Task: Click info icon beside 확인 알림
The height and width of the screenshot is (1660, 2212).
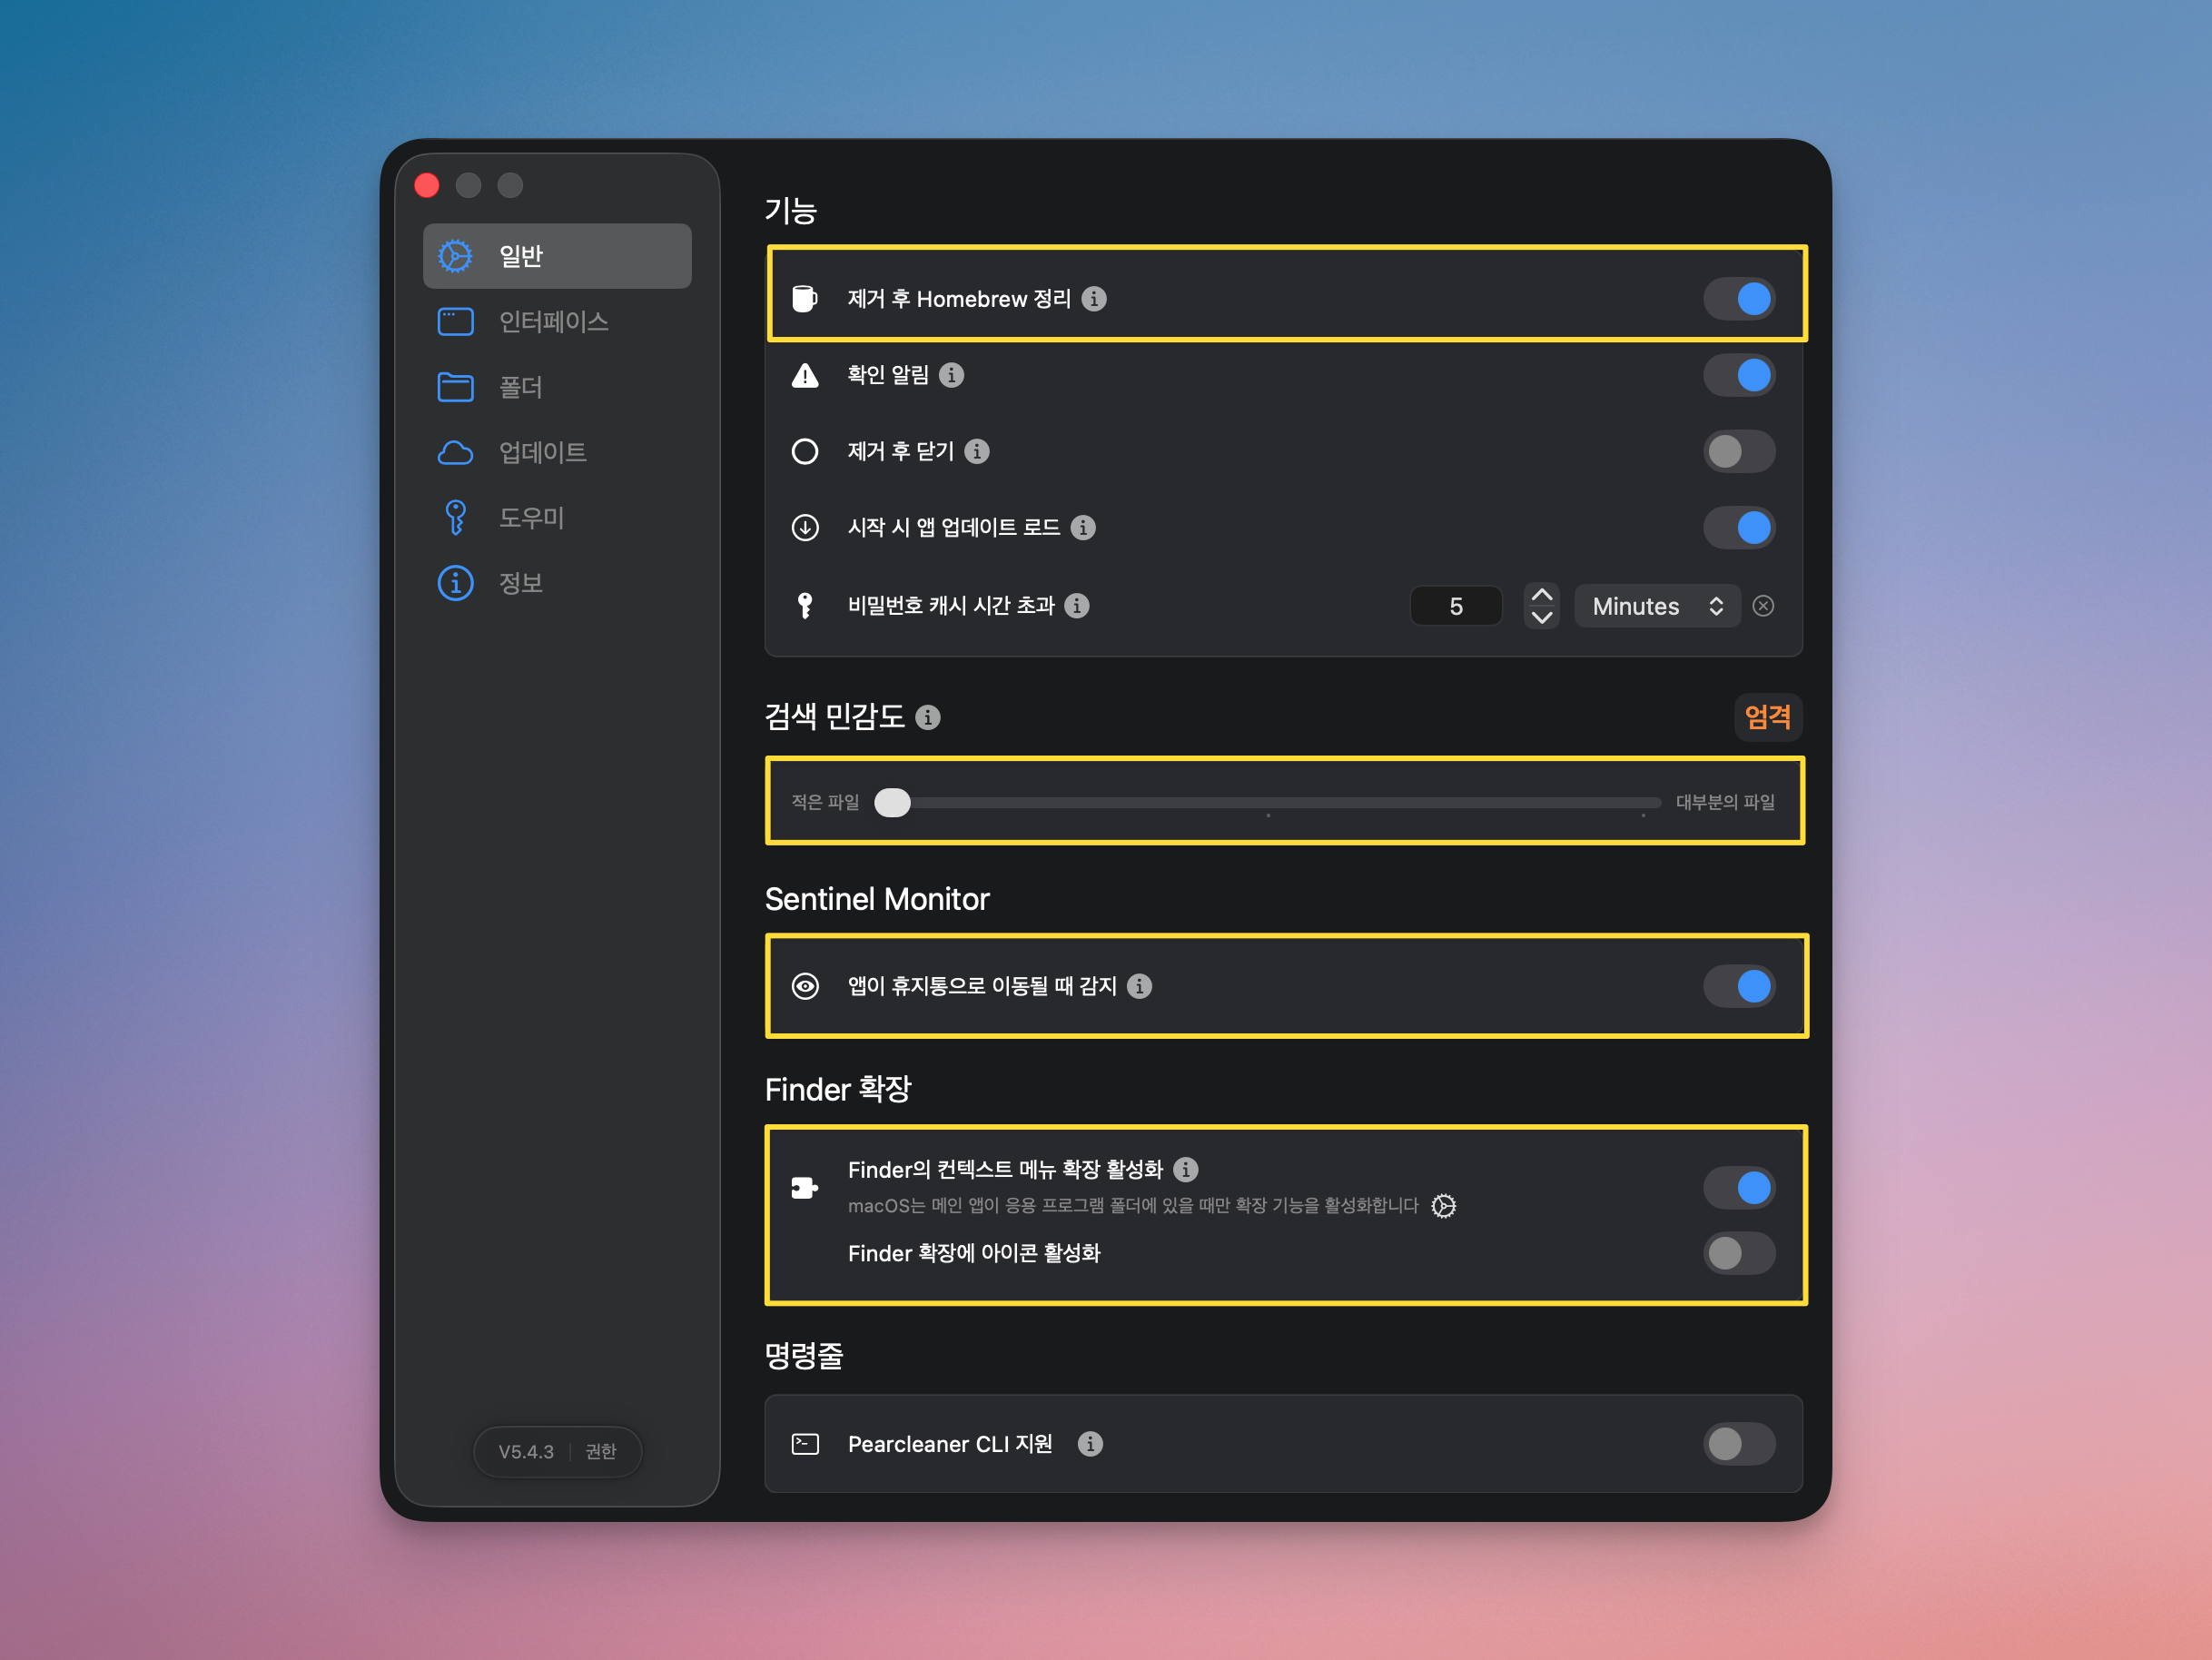Action: 952,375
